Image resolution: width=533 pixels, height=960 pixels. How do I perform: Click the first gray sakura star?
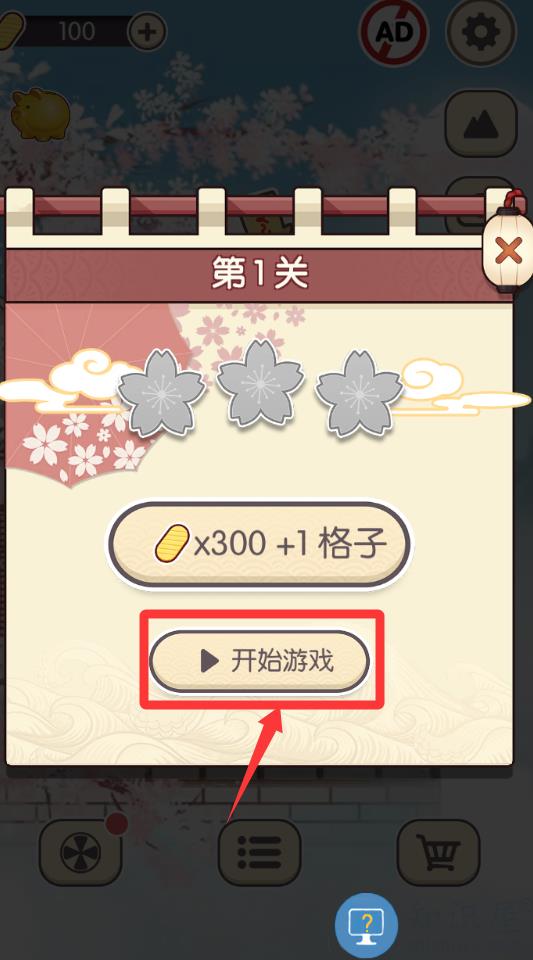pos(161,394)
